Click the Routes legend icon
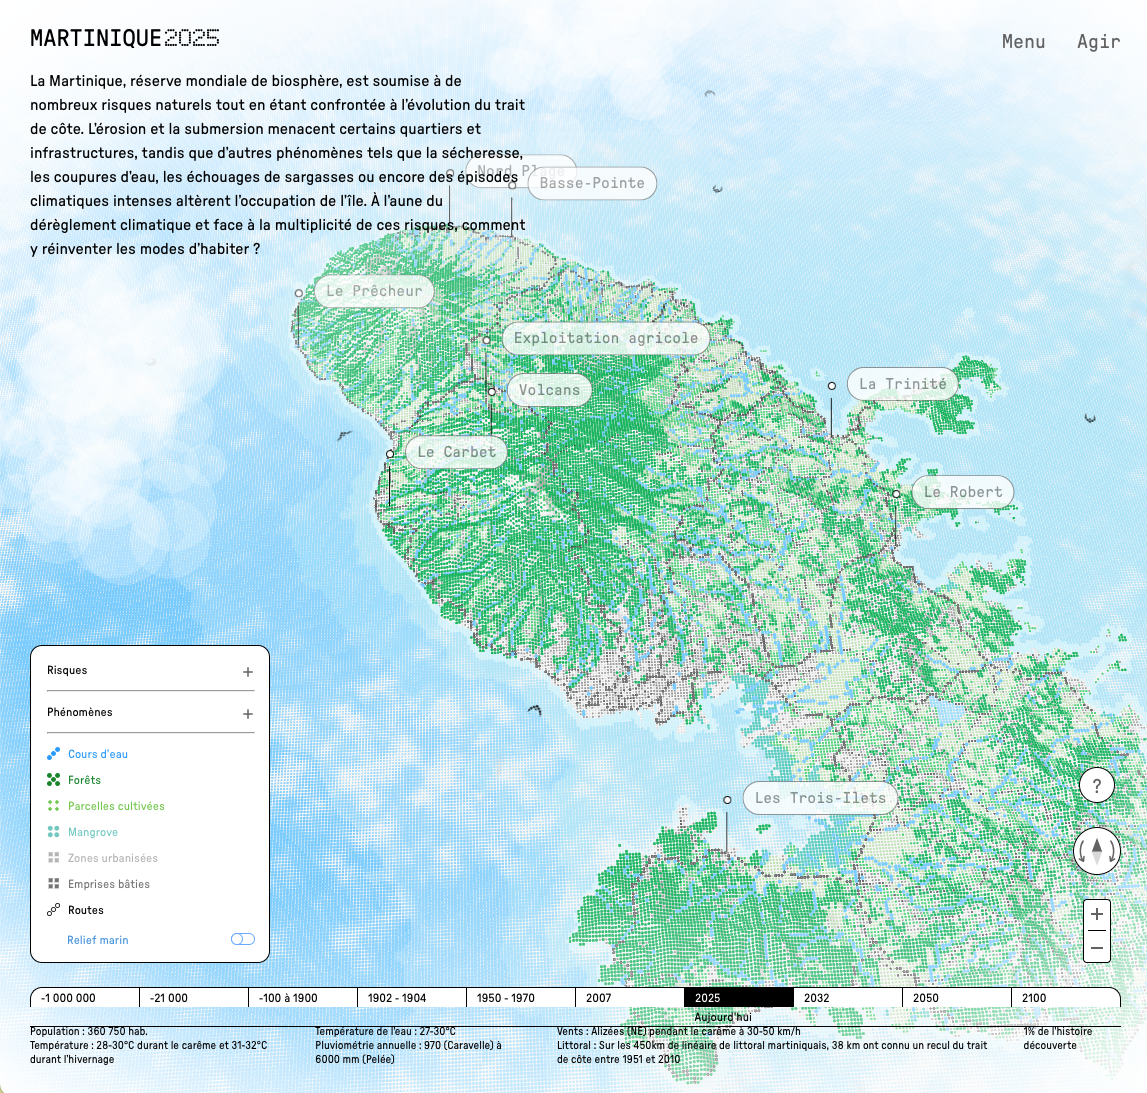This screenshot has width=1147, height=1093. click(x=54, y=910)
